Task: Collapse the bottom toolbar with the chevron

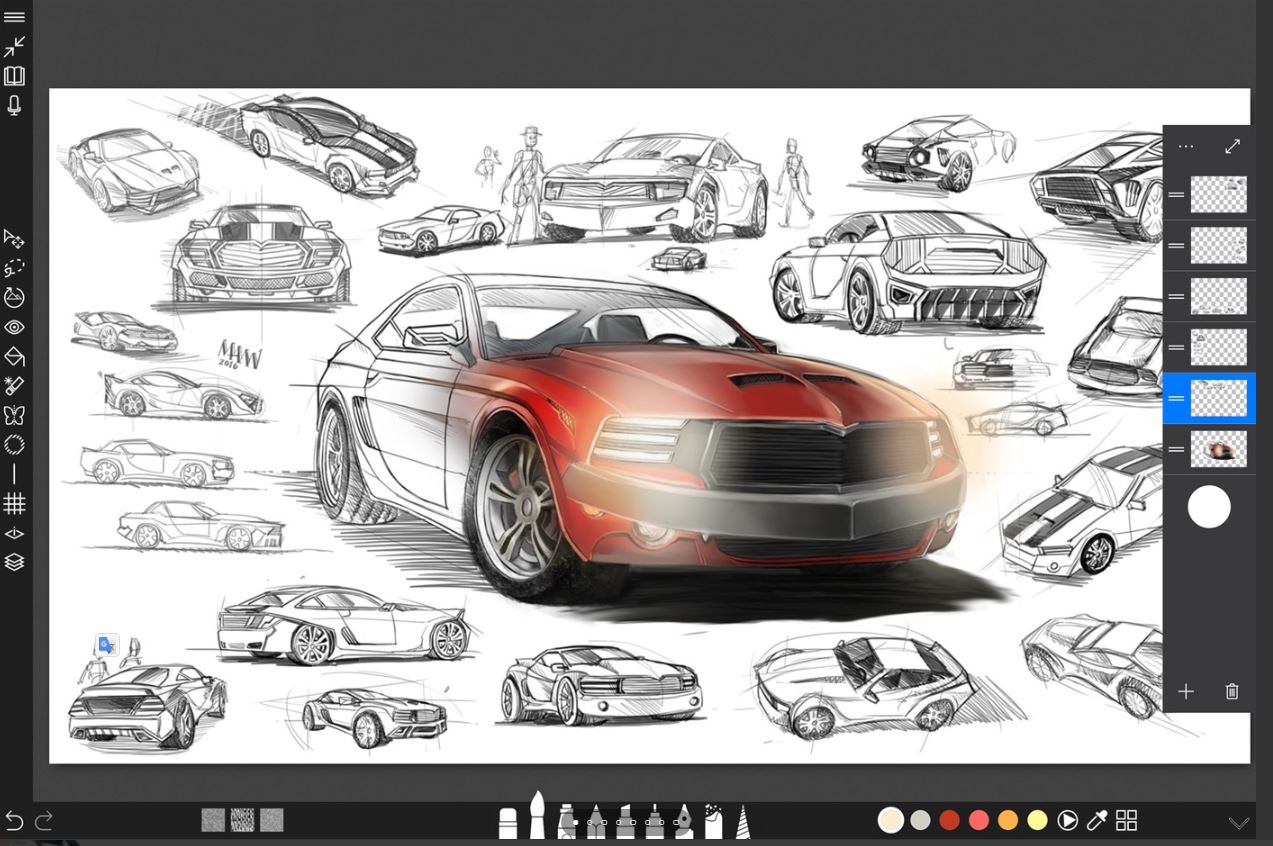Action: 1240,822
